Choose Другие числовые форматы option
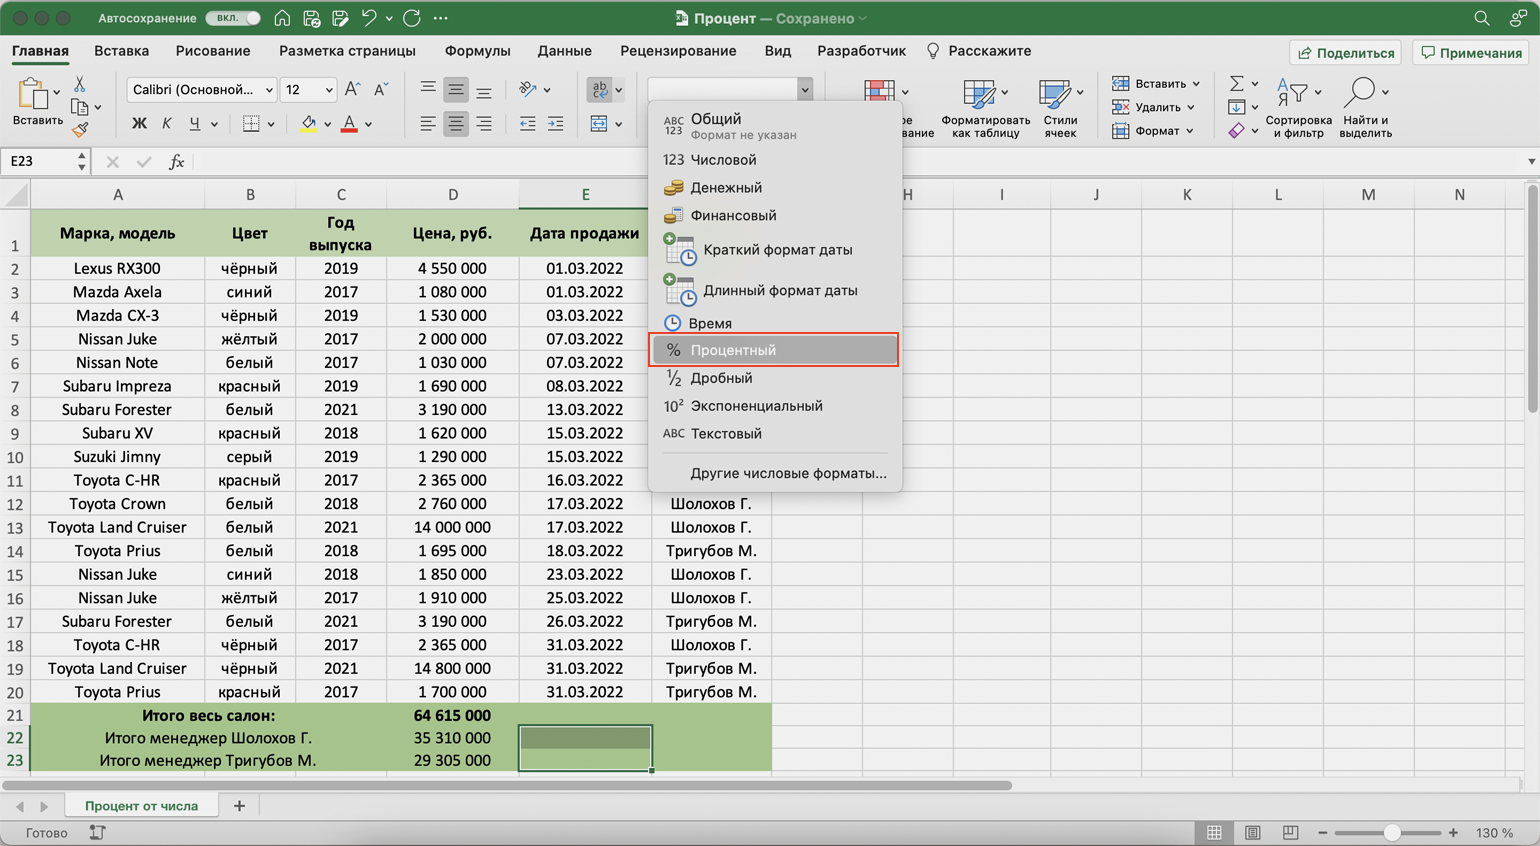The height and width of the screenshot is (846, 1540). (x=788, y=473)
